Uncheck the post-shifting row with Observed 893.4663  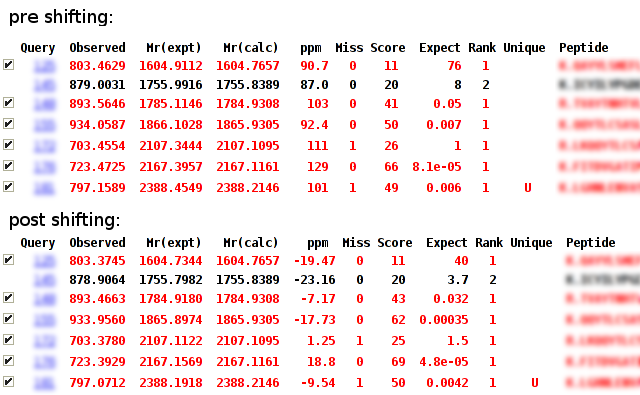pos(9,297)
